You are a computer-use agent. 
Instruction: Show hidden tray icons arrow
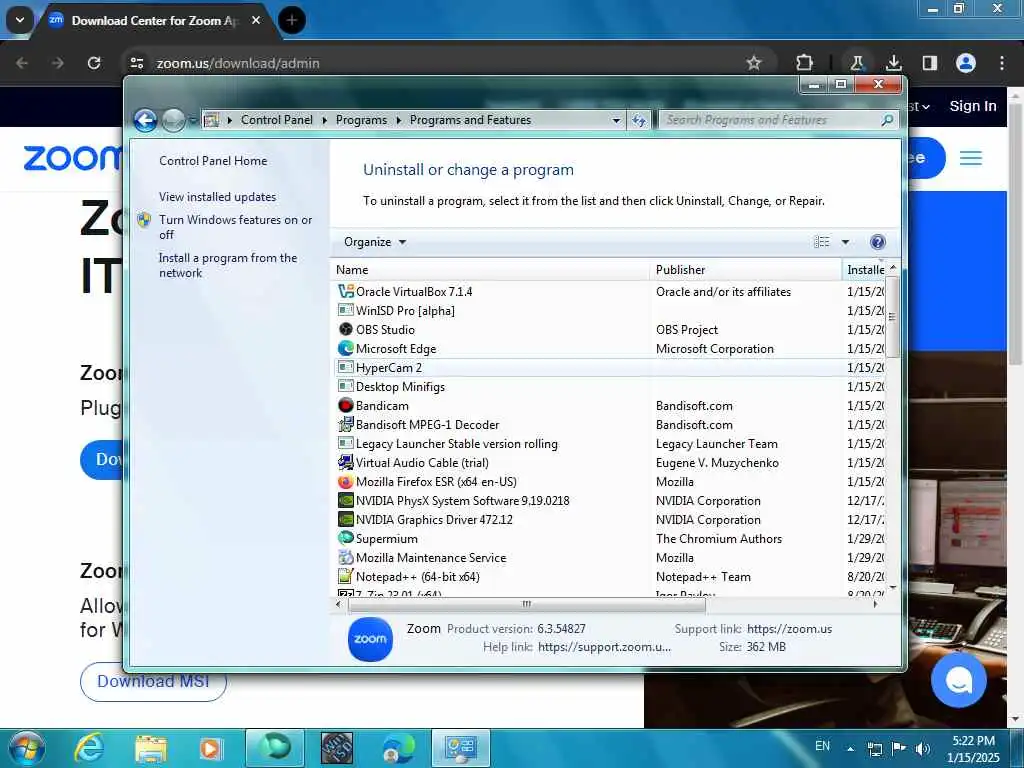coord(850,748)
